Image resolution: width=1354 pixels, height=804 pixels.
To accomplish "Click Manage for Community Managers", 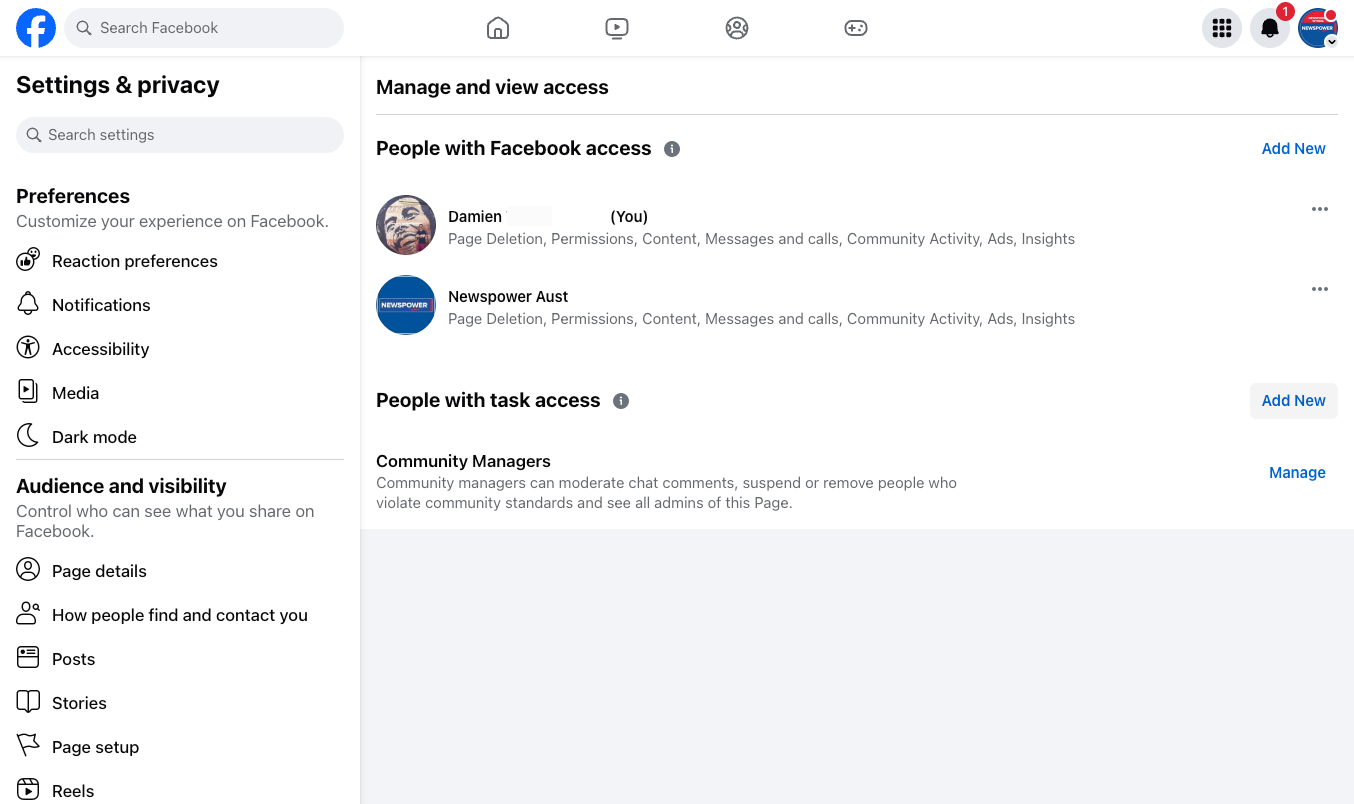I will click(x=1297, y=473).
